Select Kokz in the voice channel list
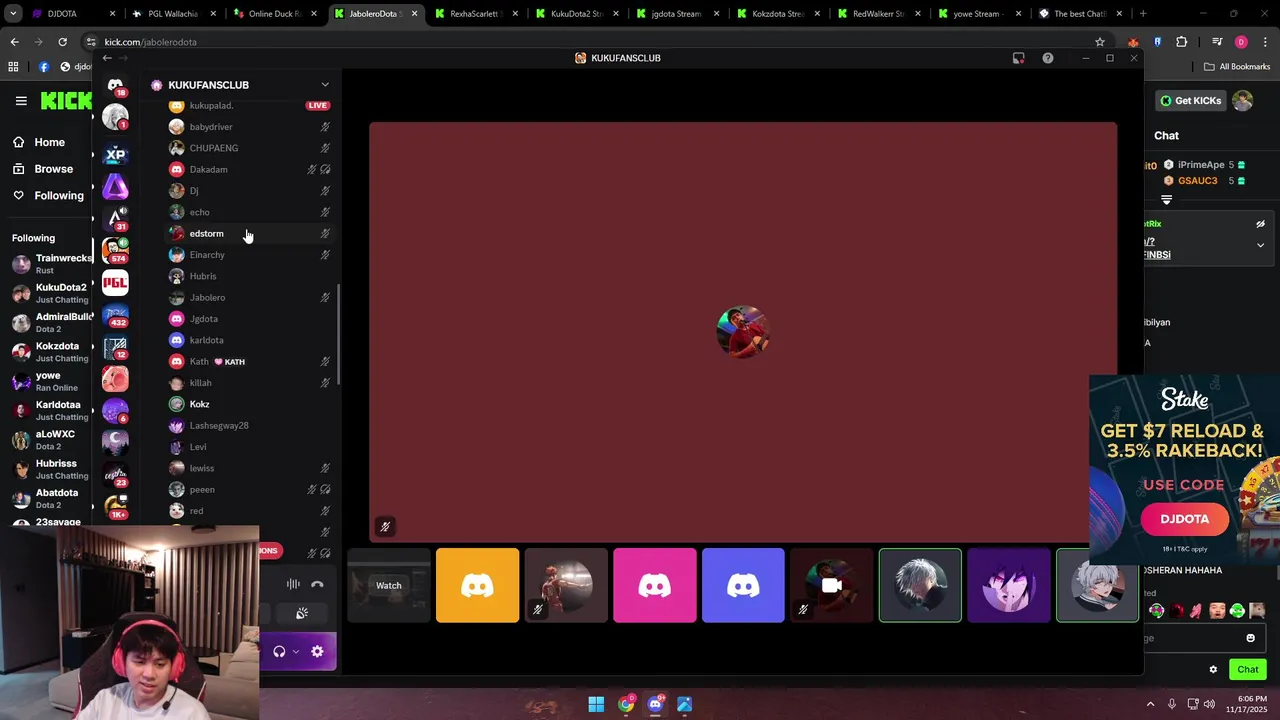1280x720 pixels. (x=250, y=404)
